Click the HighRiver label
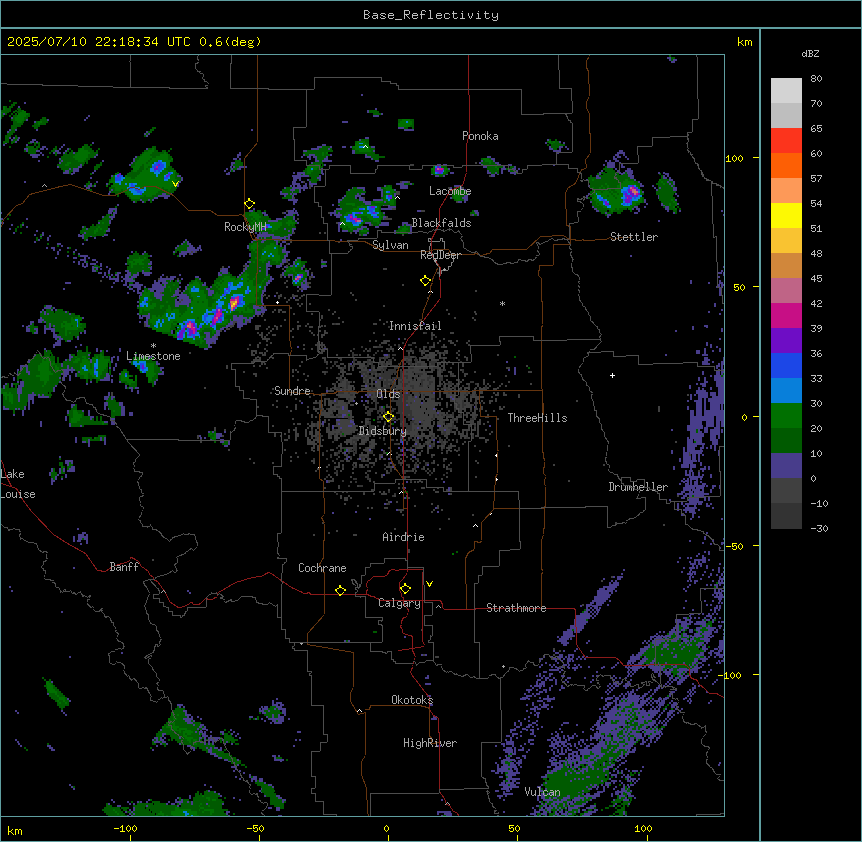 tap(430, 743)
